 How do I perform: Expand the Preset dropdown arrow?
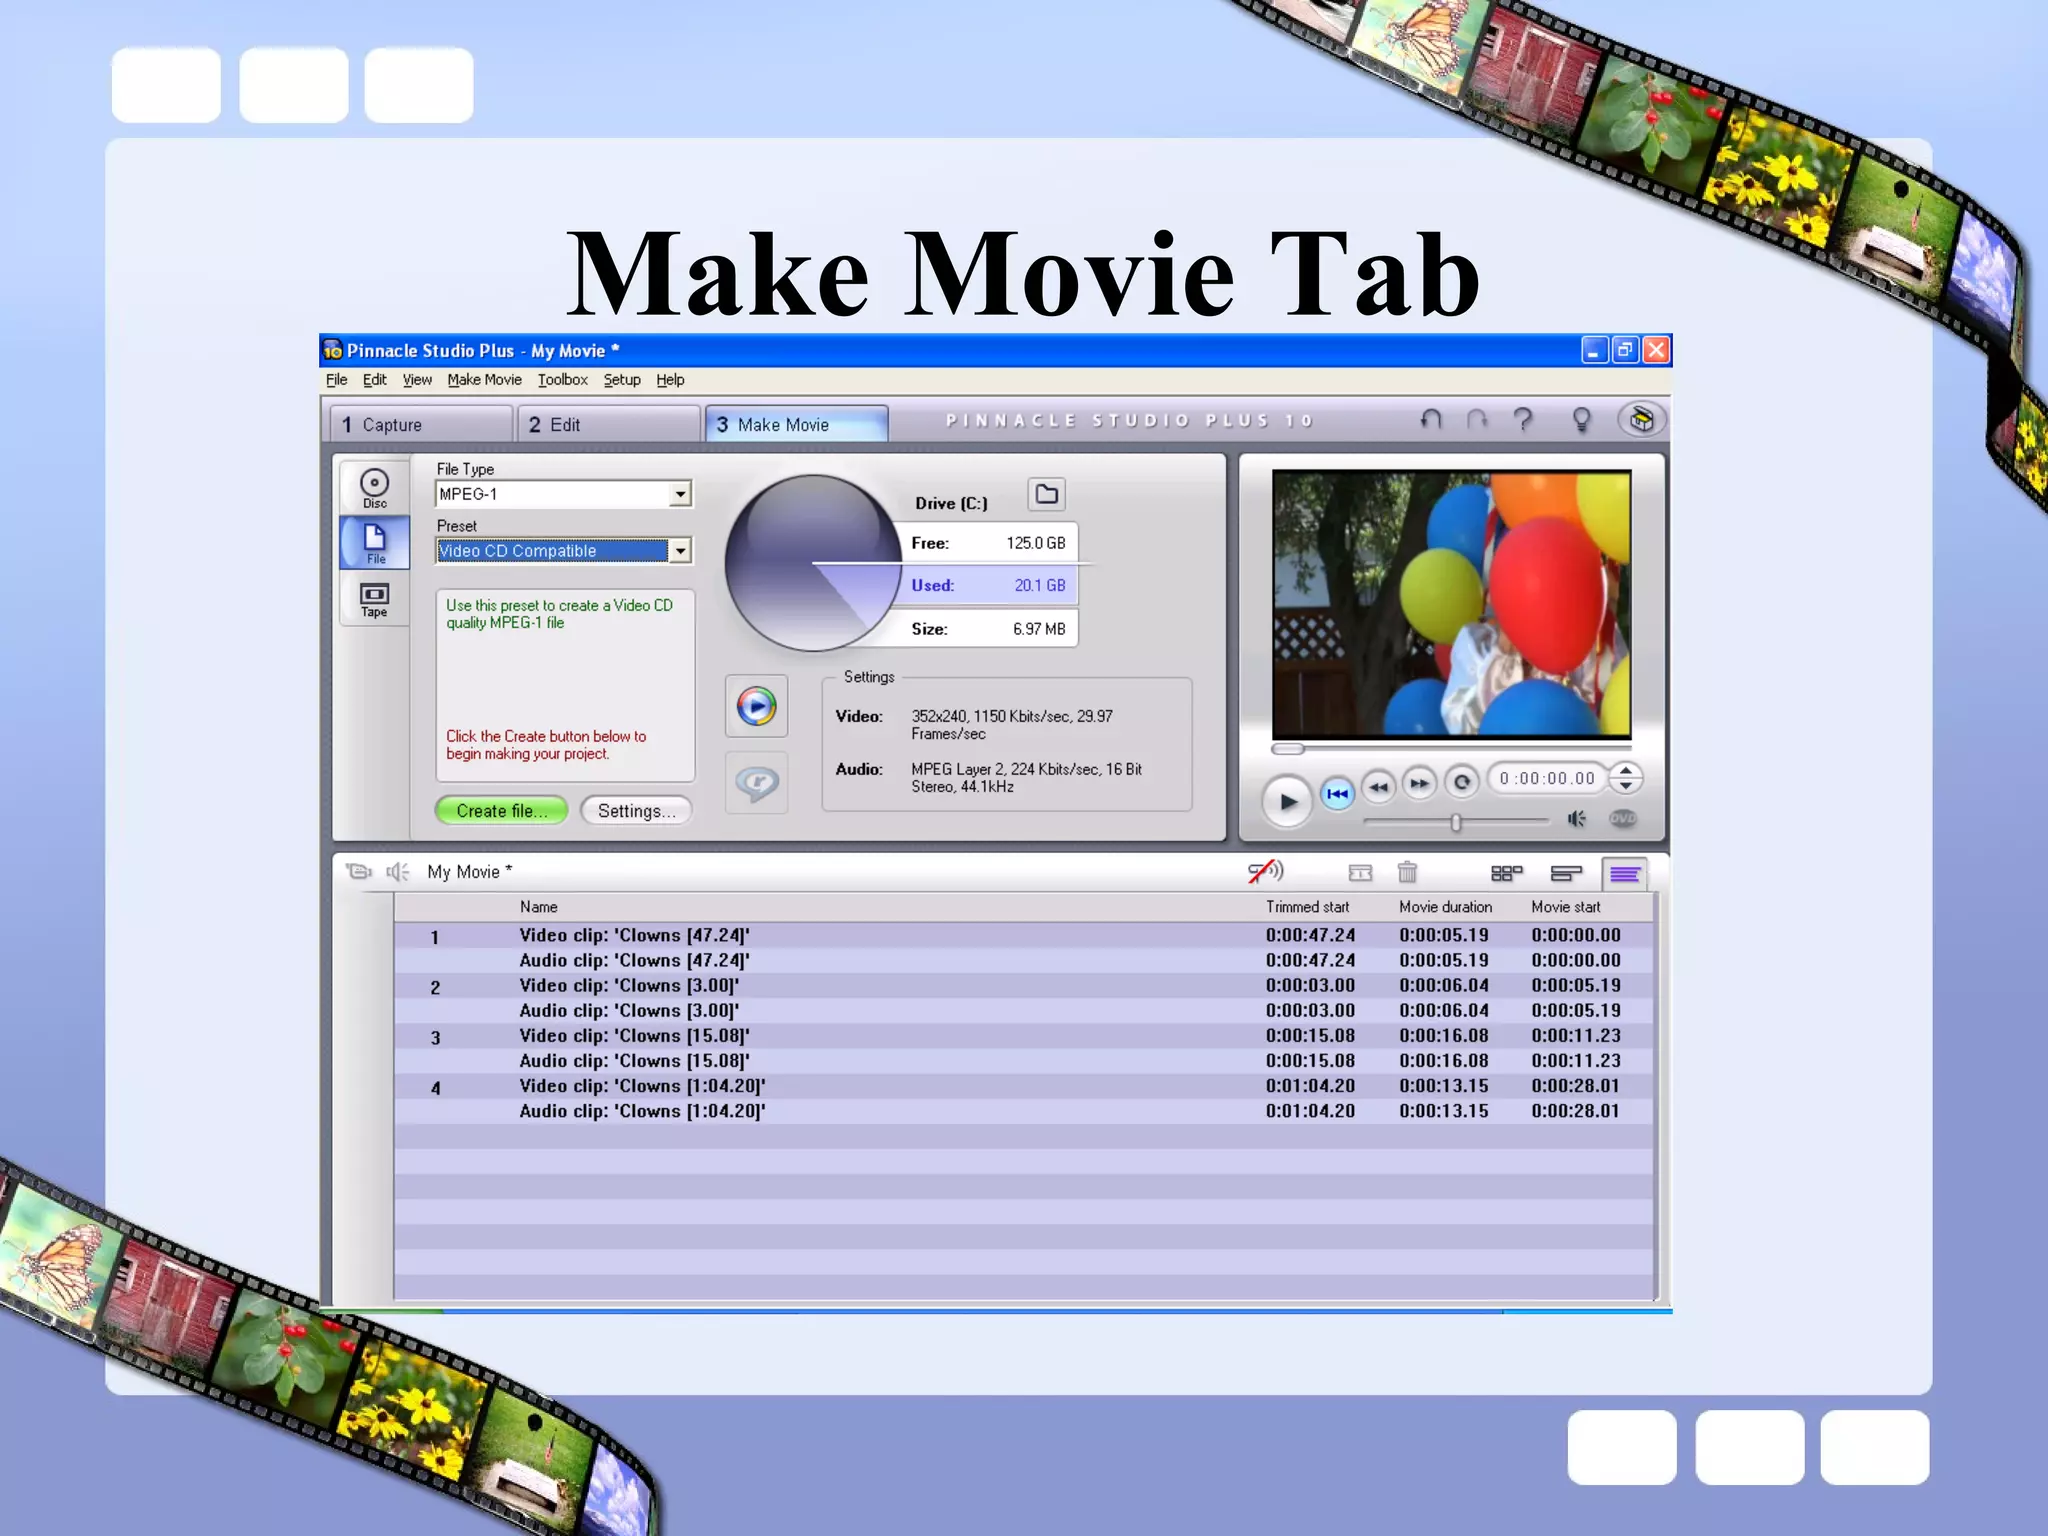click(680, 551)
